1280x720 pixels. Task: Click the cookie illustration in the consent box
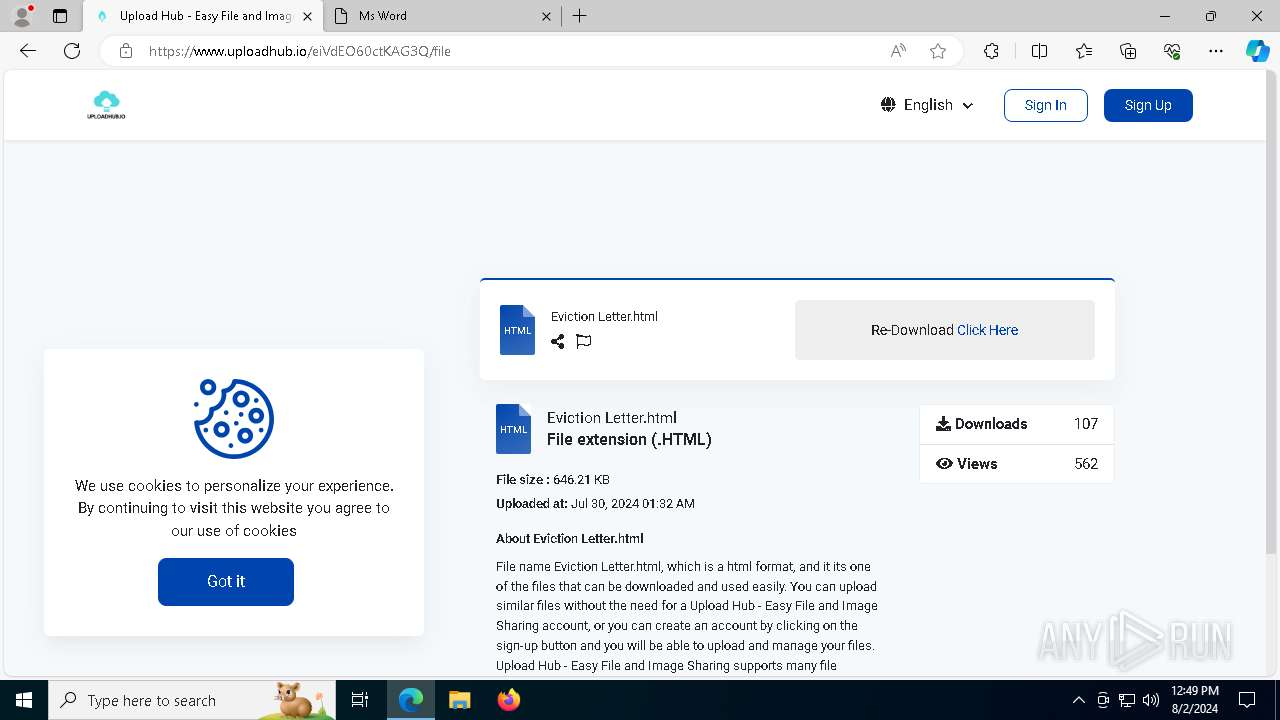[234, 418]
